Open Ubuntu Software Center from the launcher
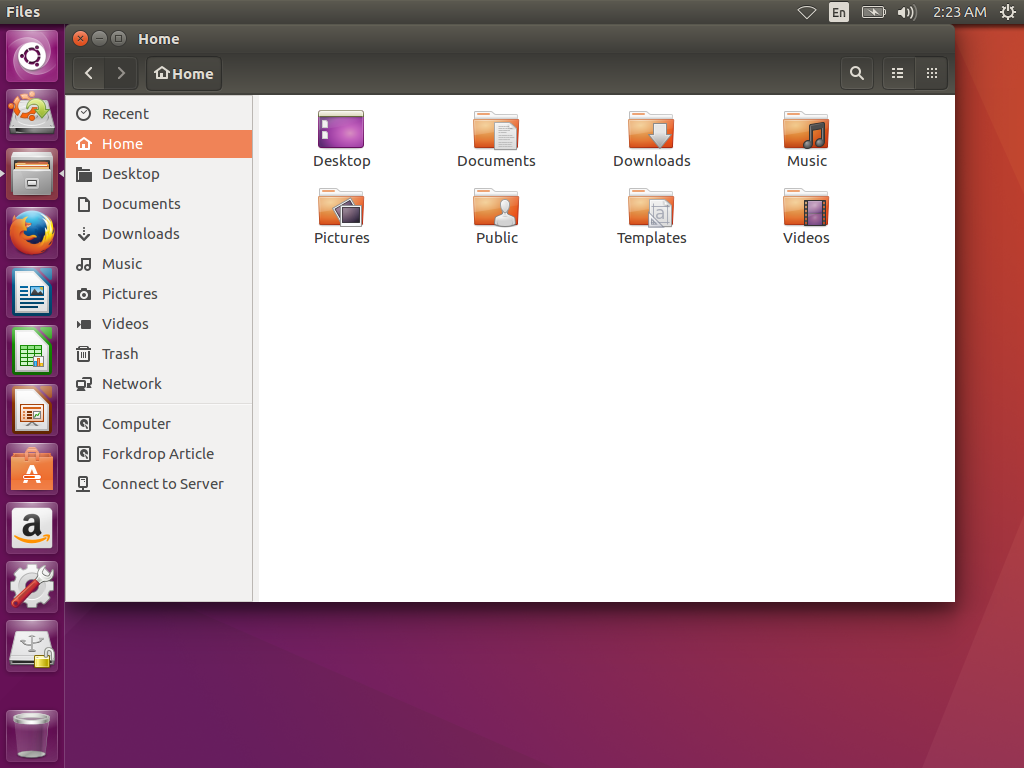 (x=32, y=468)
